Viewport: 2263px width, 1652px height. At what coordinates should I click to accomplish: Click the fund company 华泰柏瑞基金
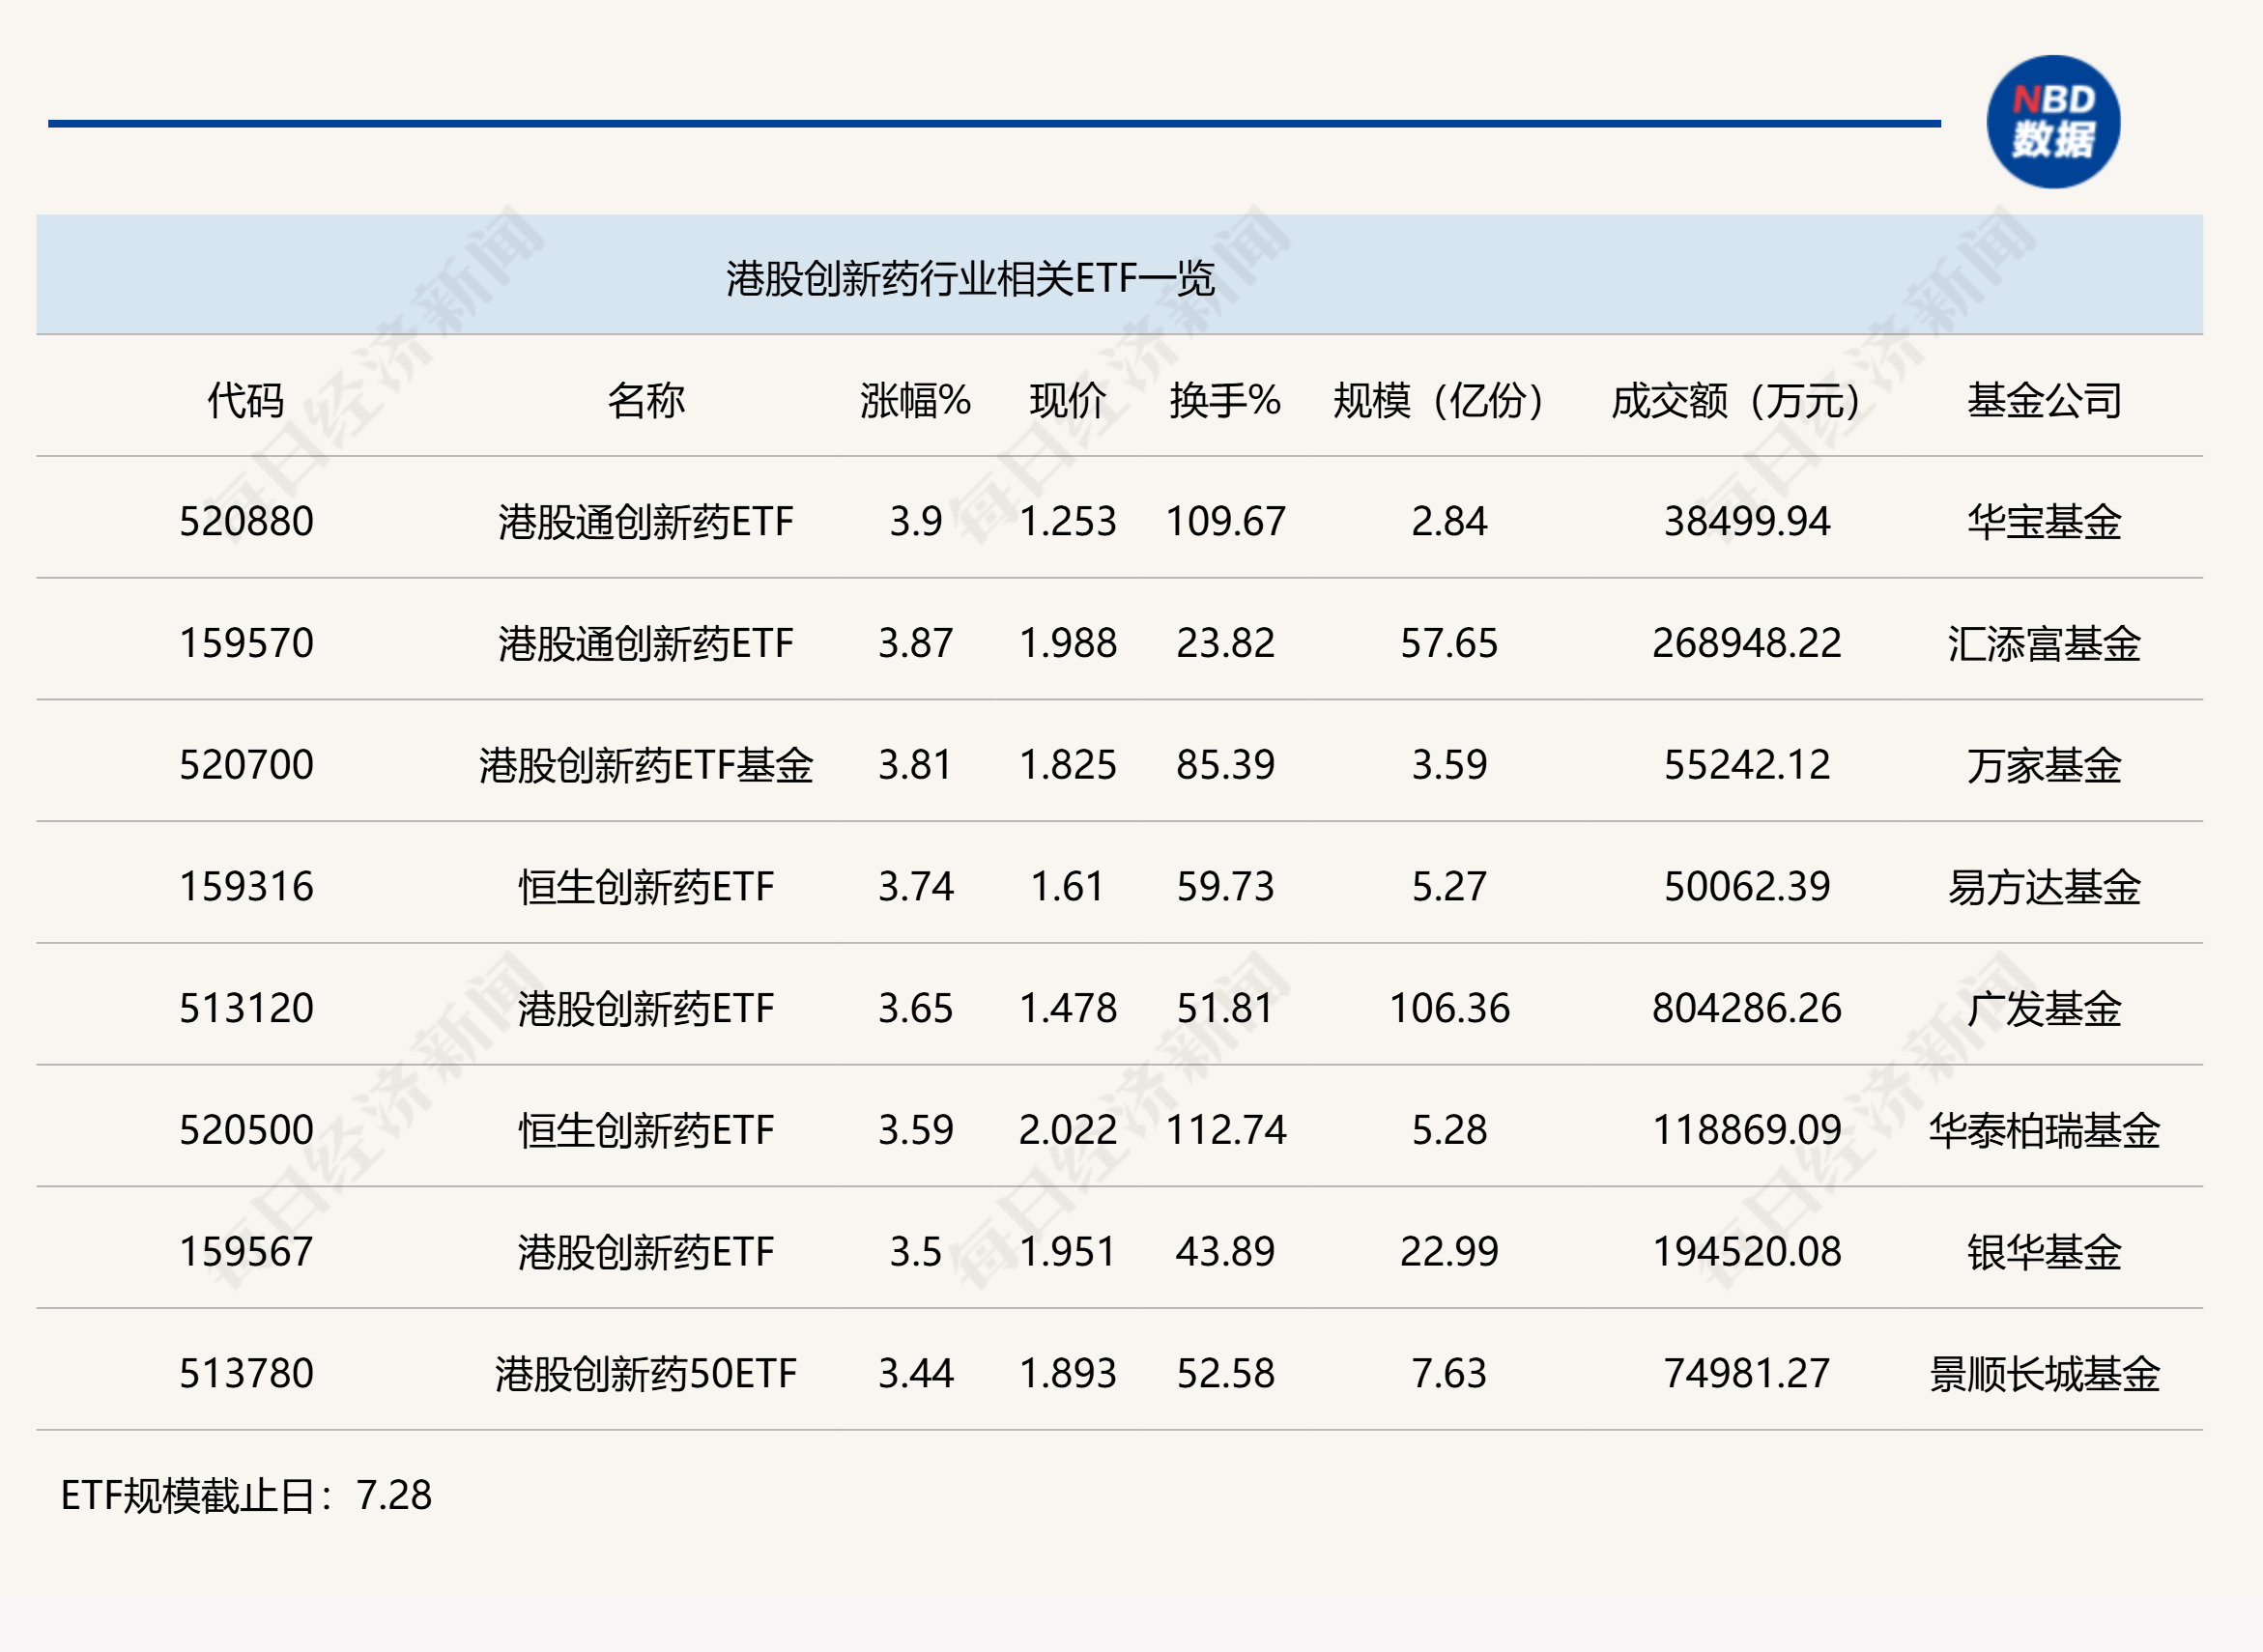(2044, 1130)
